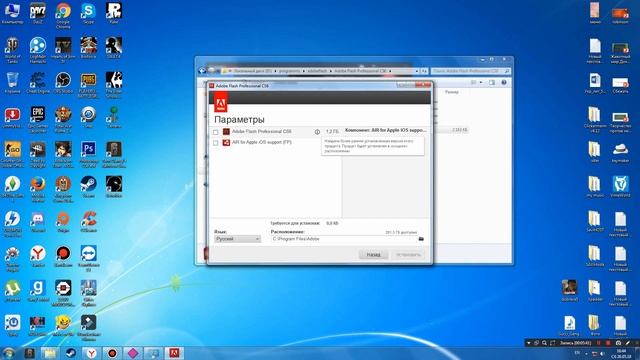Click the Adobe installer taskbar button
The width and height of the screenshot is (640, 360).
click(174, 353)
